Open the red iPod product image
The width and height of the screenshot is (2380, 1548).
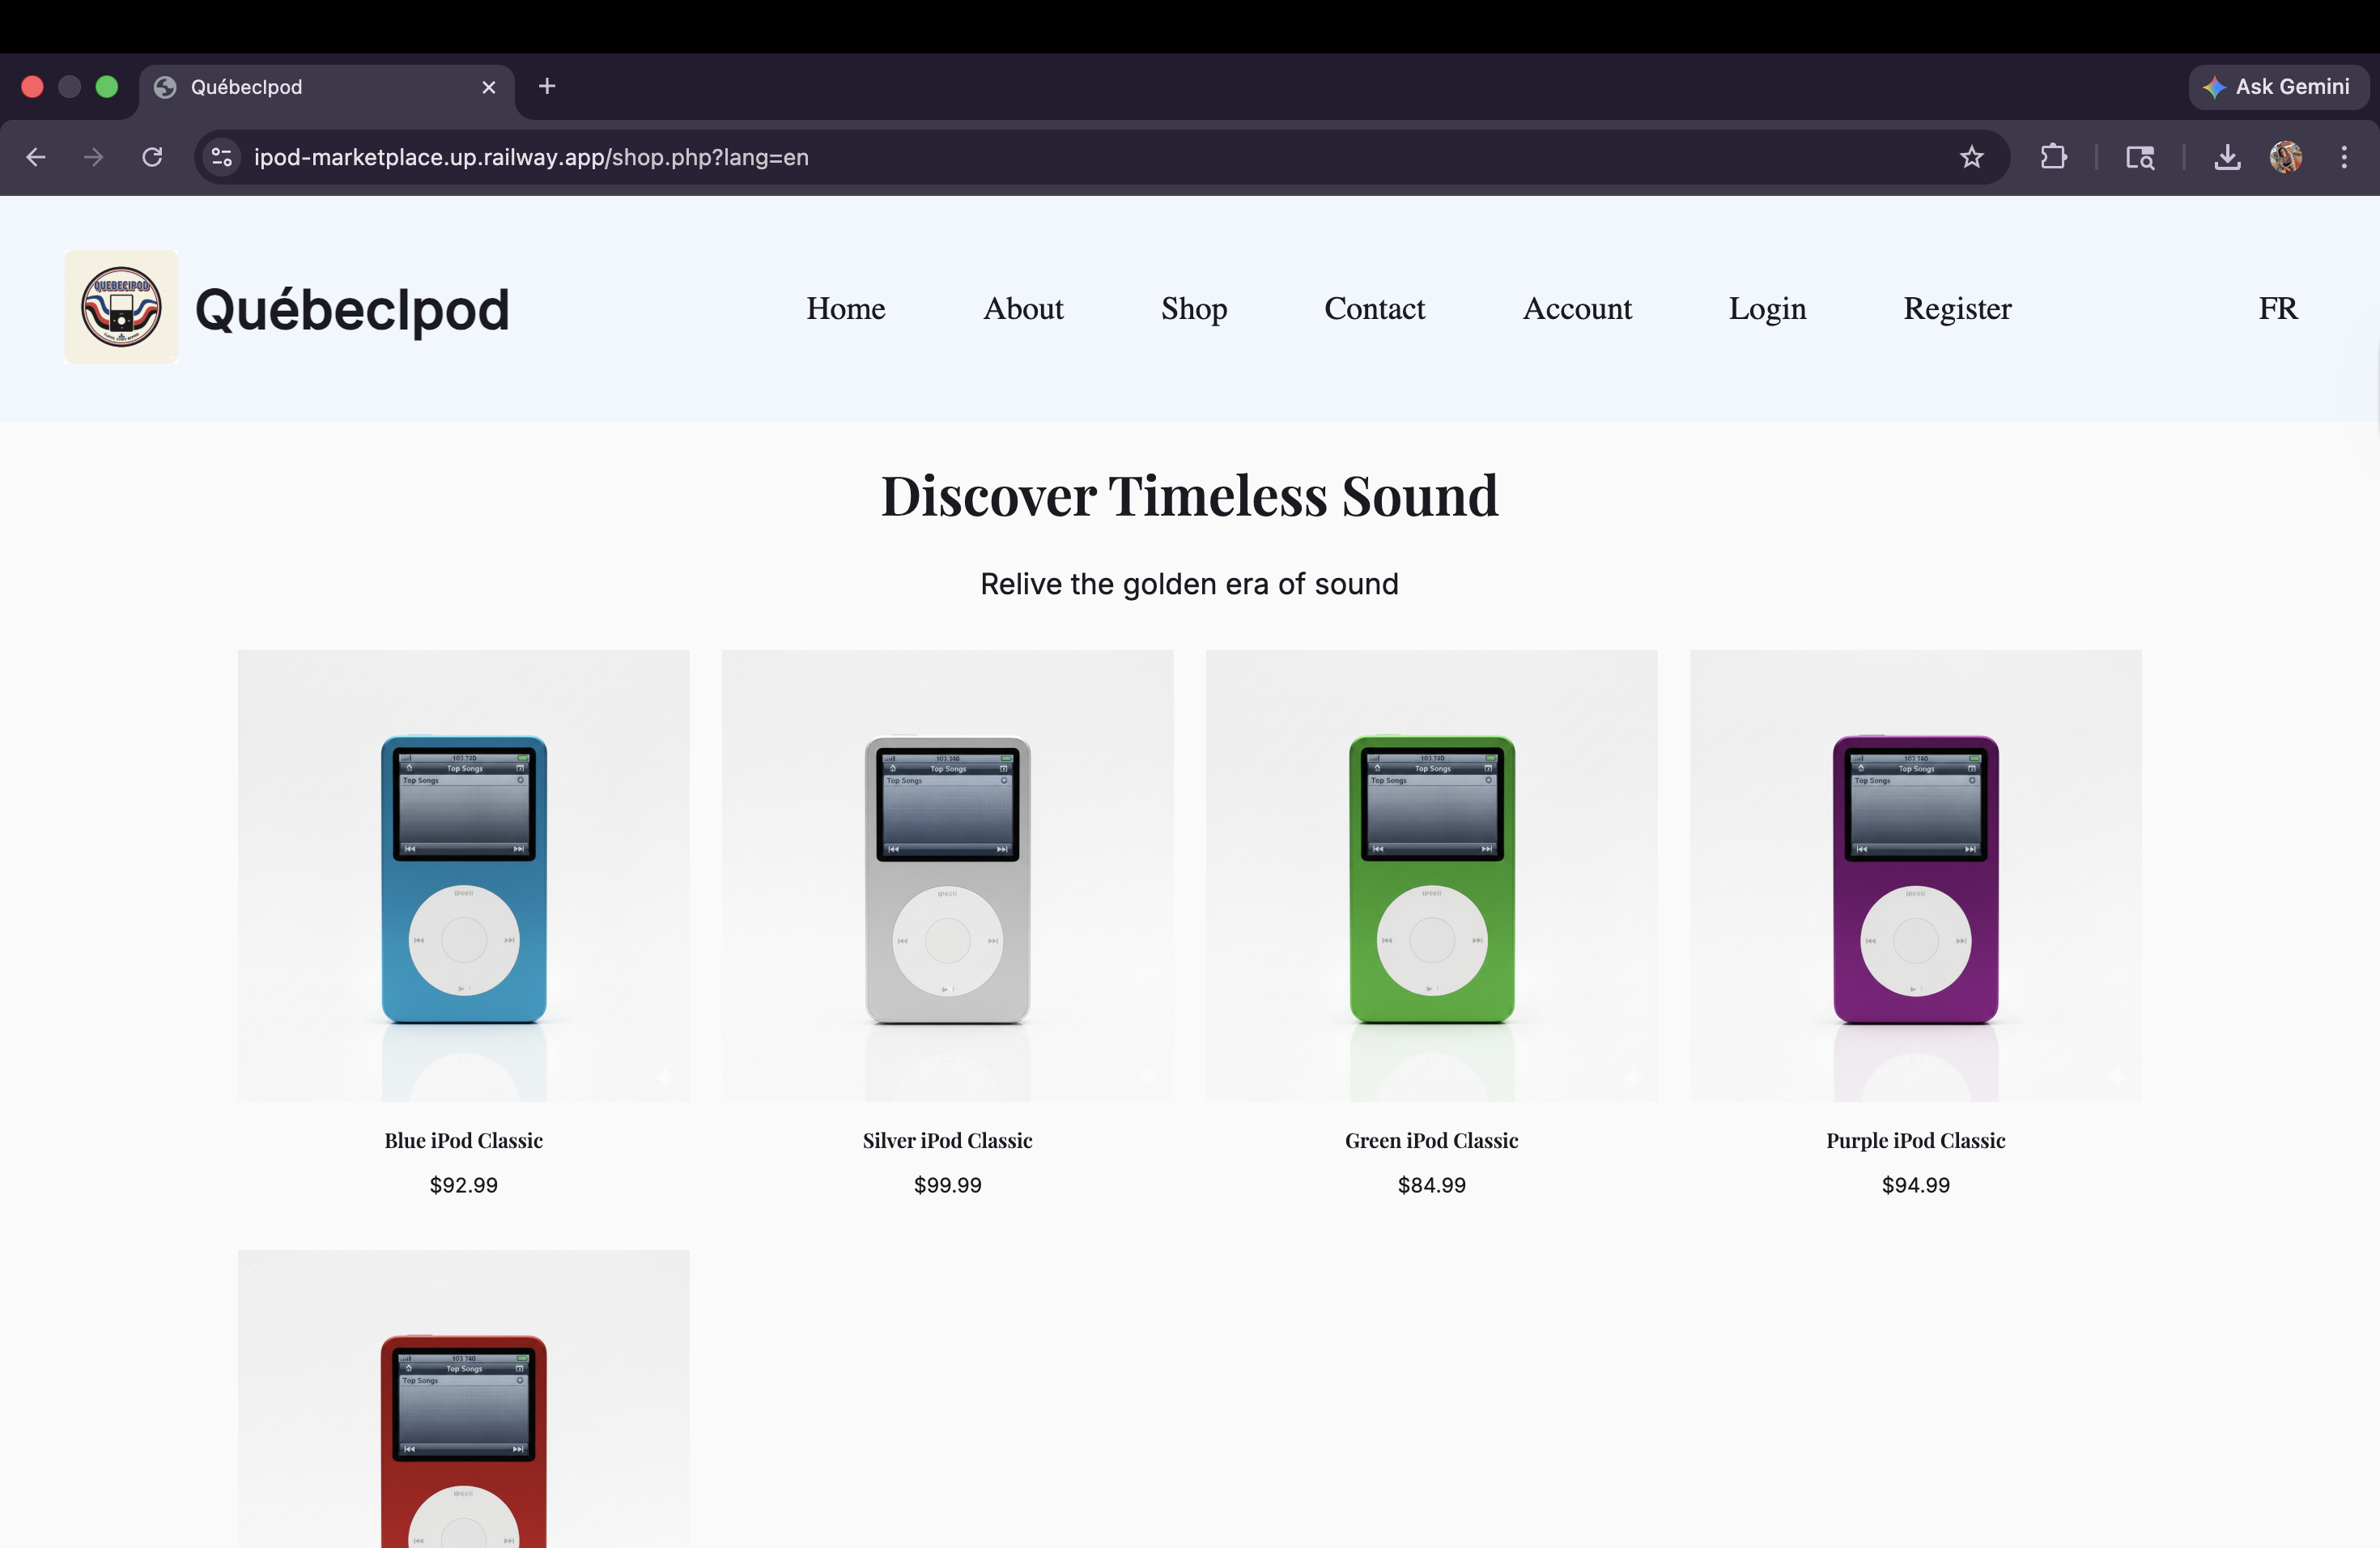(x=463, y=1400)
